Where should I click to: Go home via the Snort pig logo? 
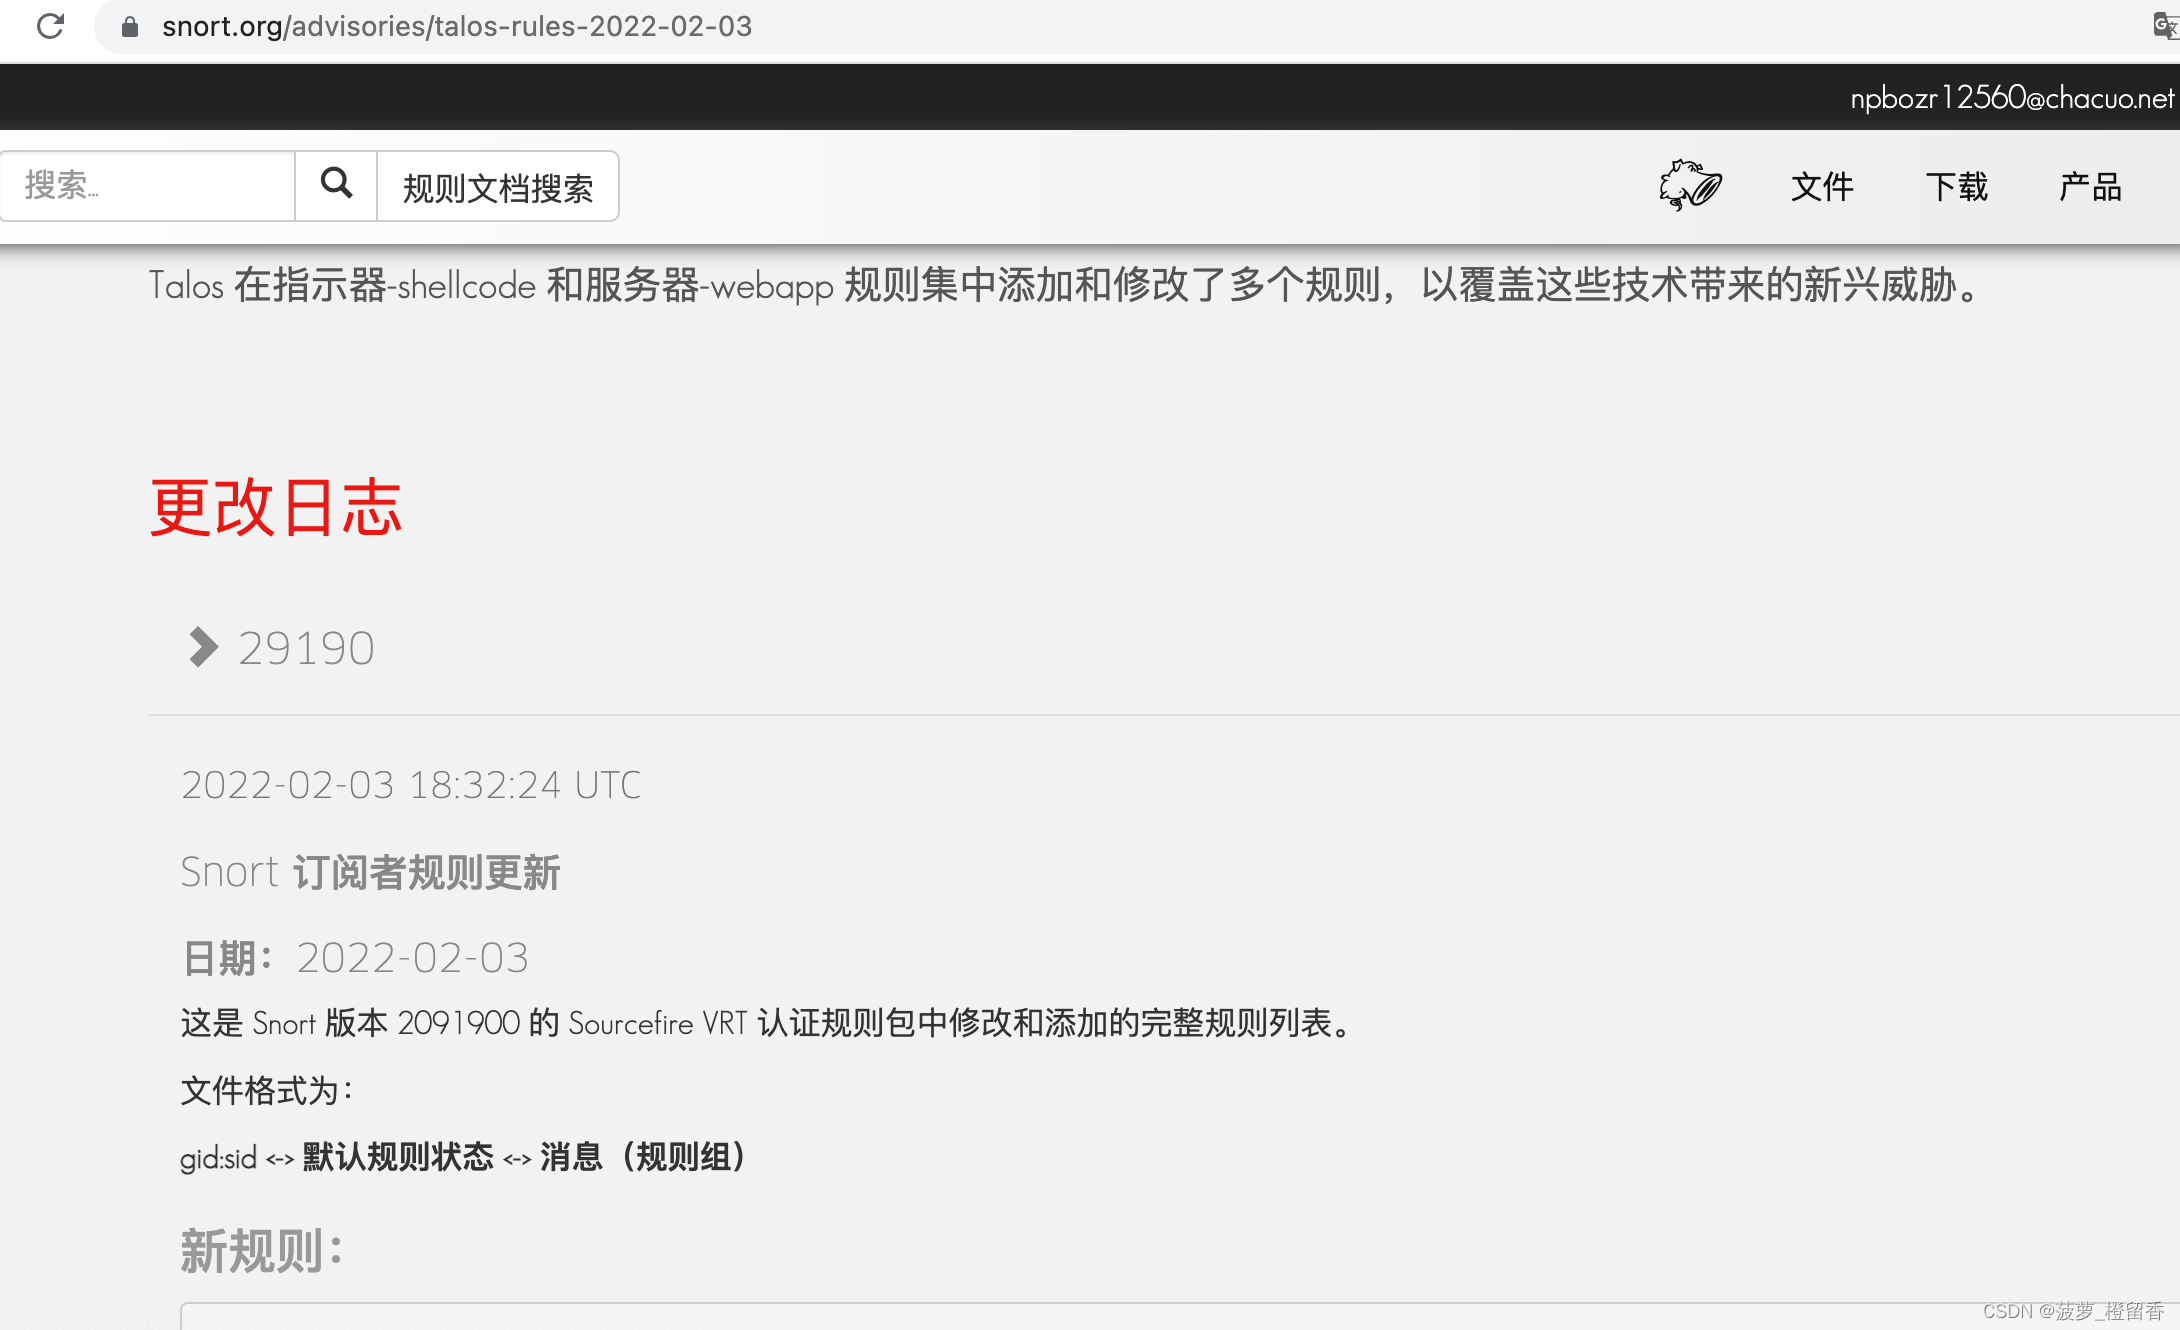coord(1690,185)
